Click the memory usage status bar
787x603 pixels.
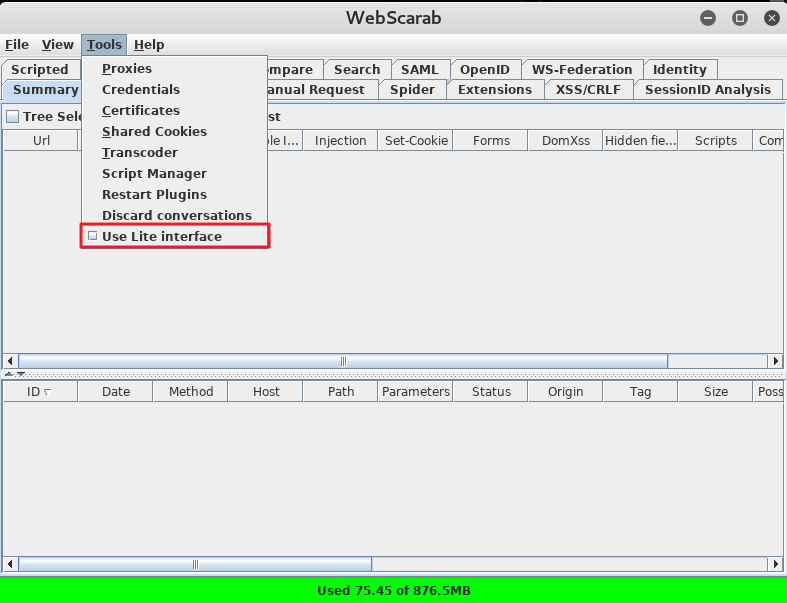[x=394, y=590]
